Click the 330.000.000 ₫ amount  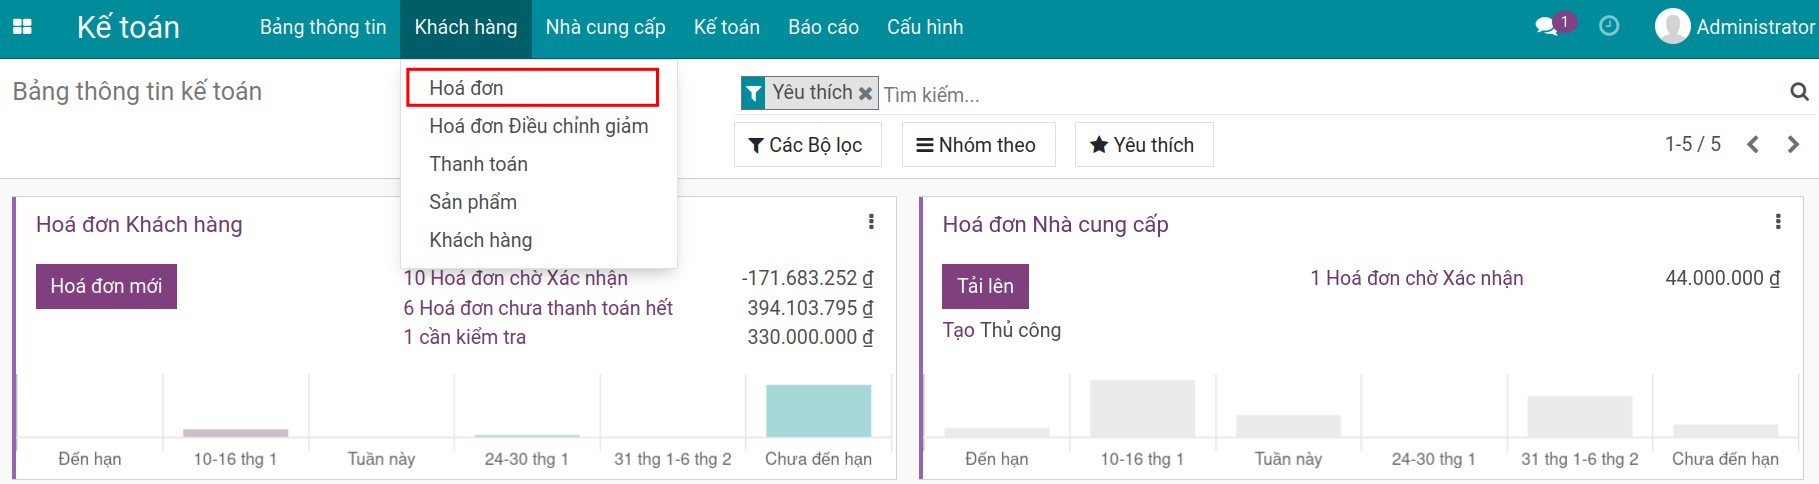810,337
